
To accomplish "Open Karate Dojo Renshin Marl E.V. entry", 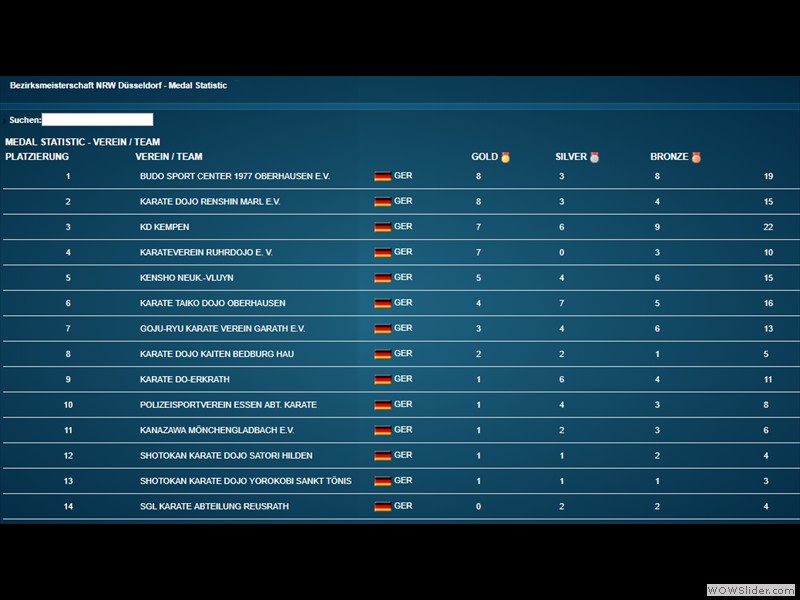I will click(x=210, y=202).
